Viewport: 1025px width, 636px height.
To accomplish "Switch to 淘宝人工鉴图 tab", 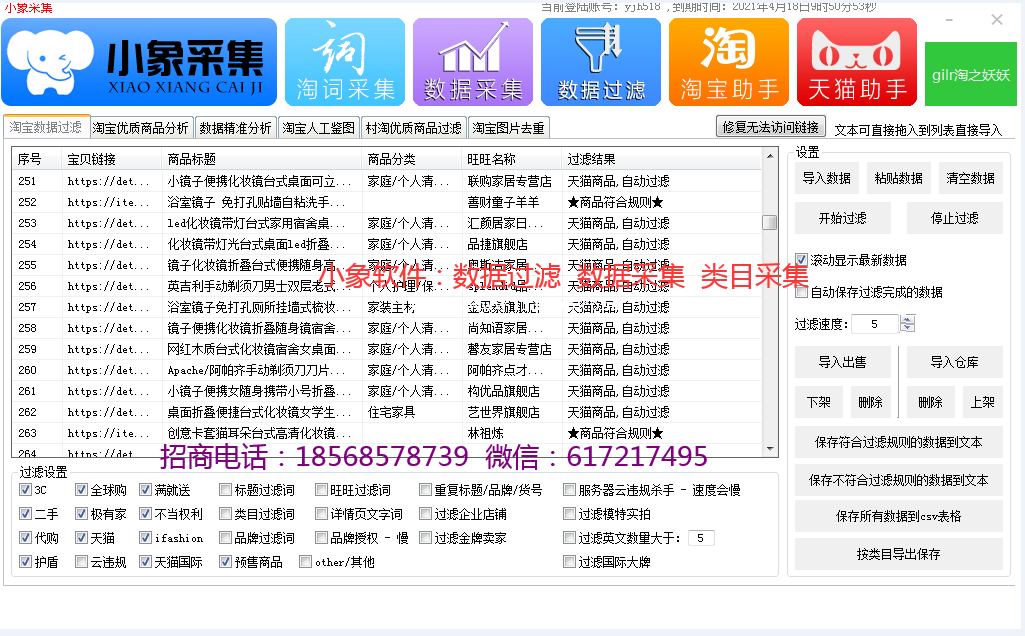I will click(x=318, y=128).
